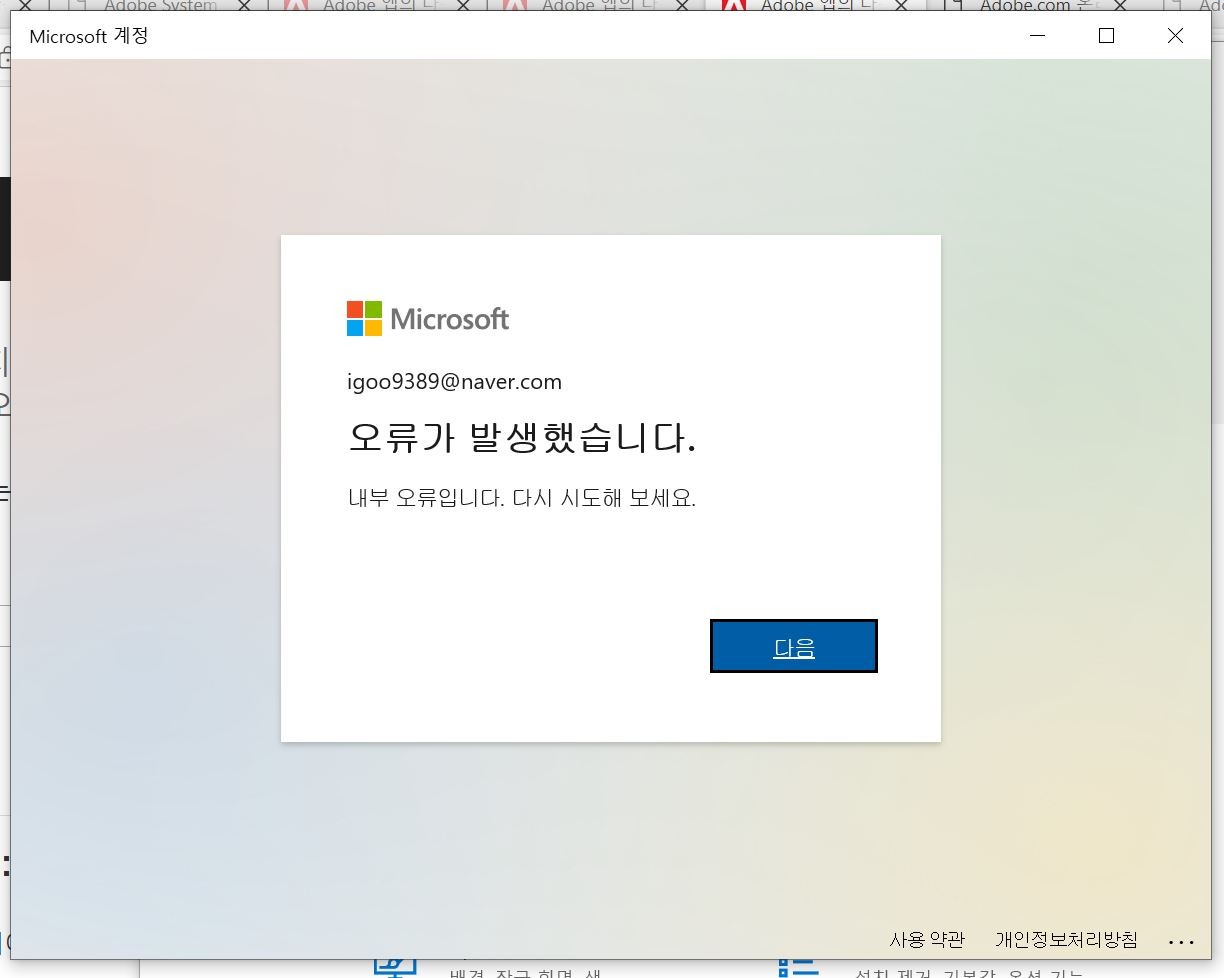1224x978 pixels.
Task: Close the Adobe System browser tab
Action: [x=245, y=6]
